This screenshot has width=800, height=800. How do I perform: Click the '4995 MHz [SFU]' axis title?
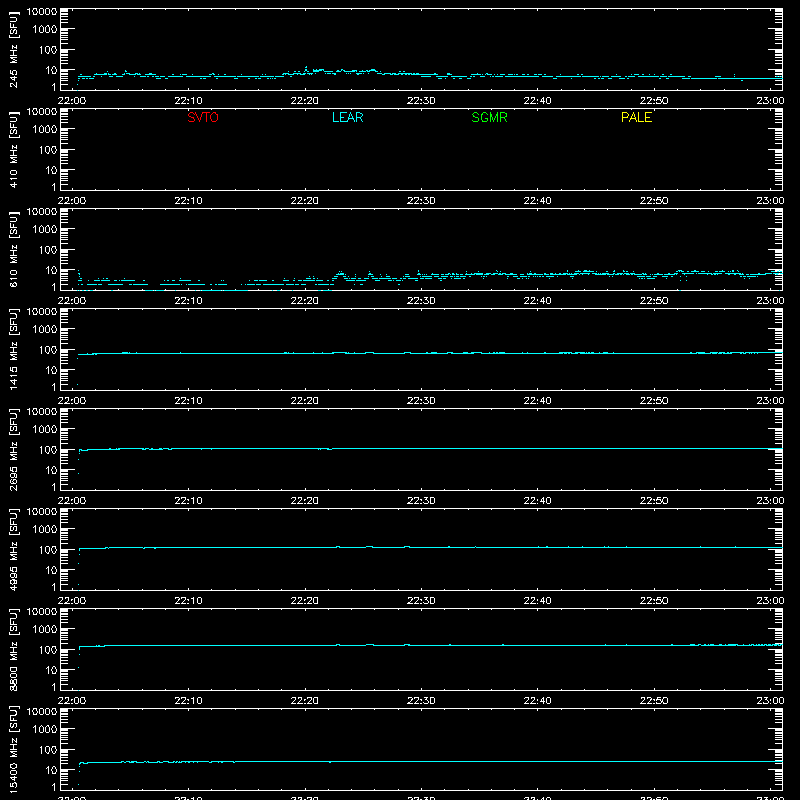[13, 549]
